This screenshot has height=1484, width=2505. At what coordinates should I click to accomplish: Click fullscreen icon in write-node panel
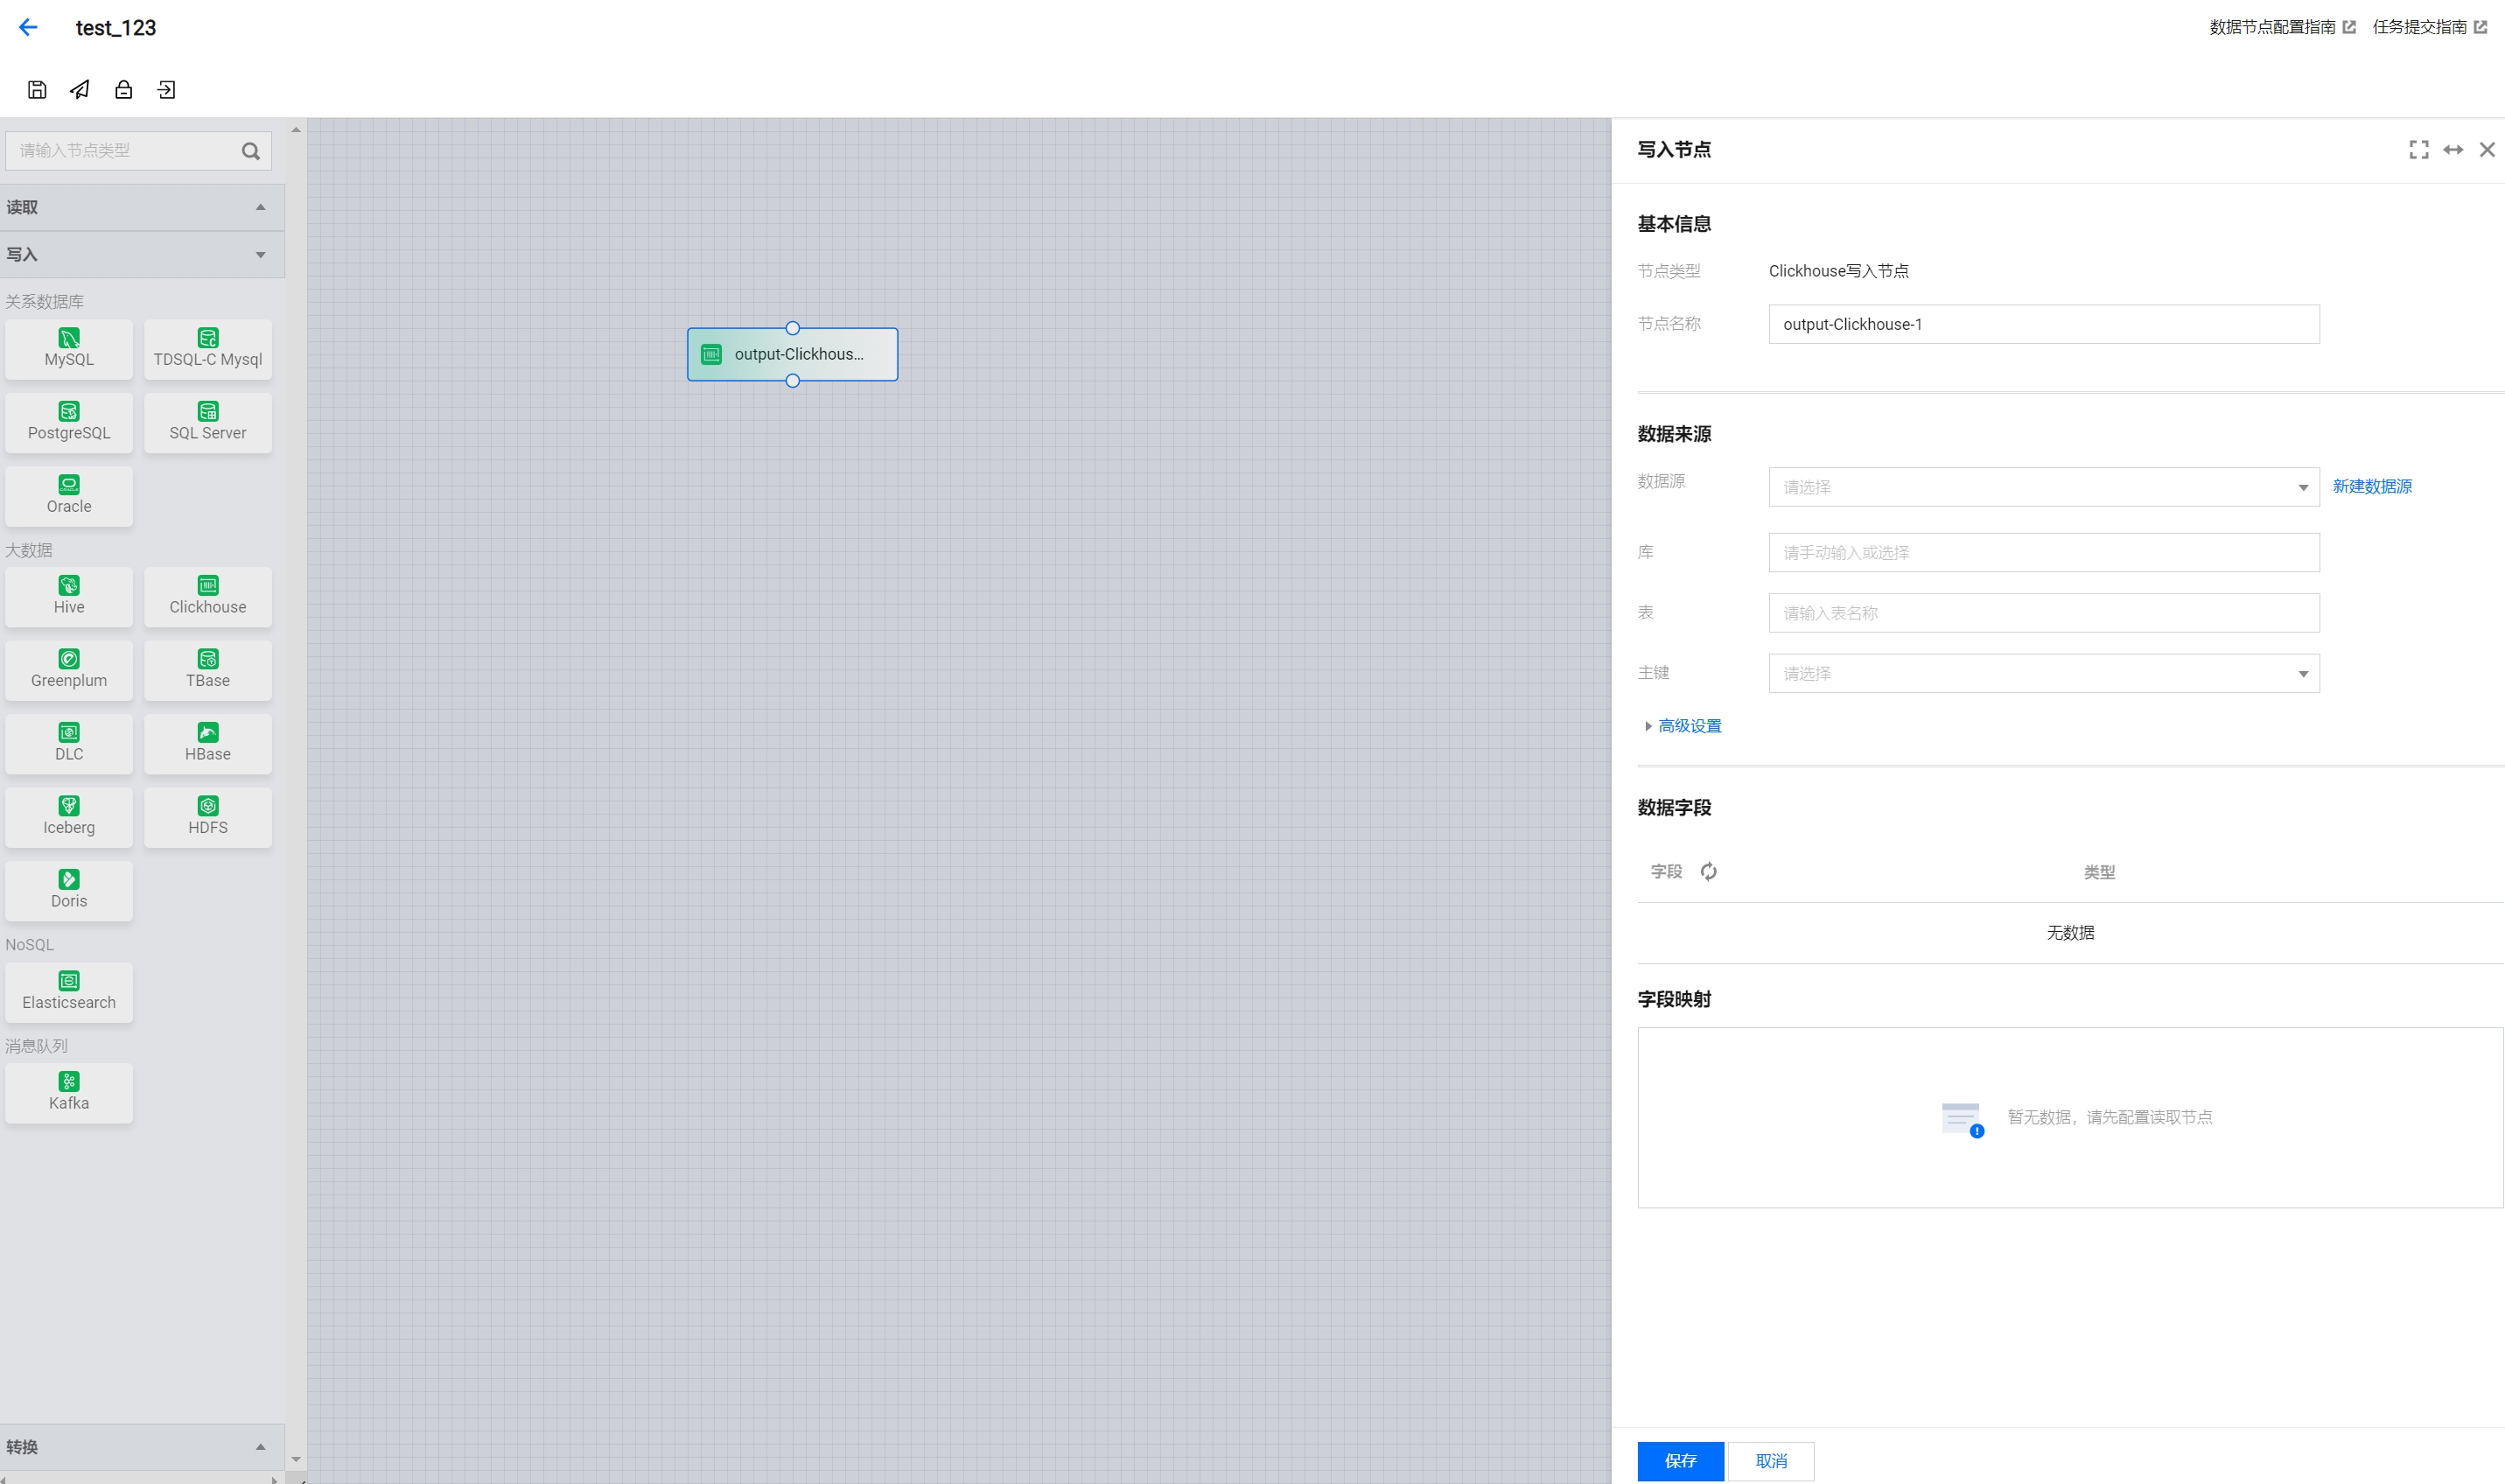[x=2418, y=150]
